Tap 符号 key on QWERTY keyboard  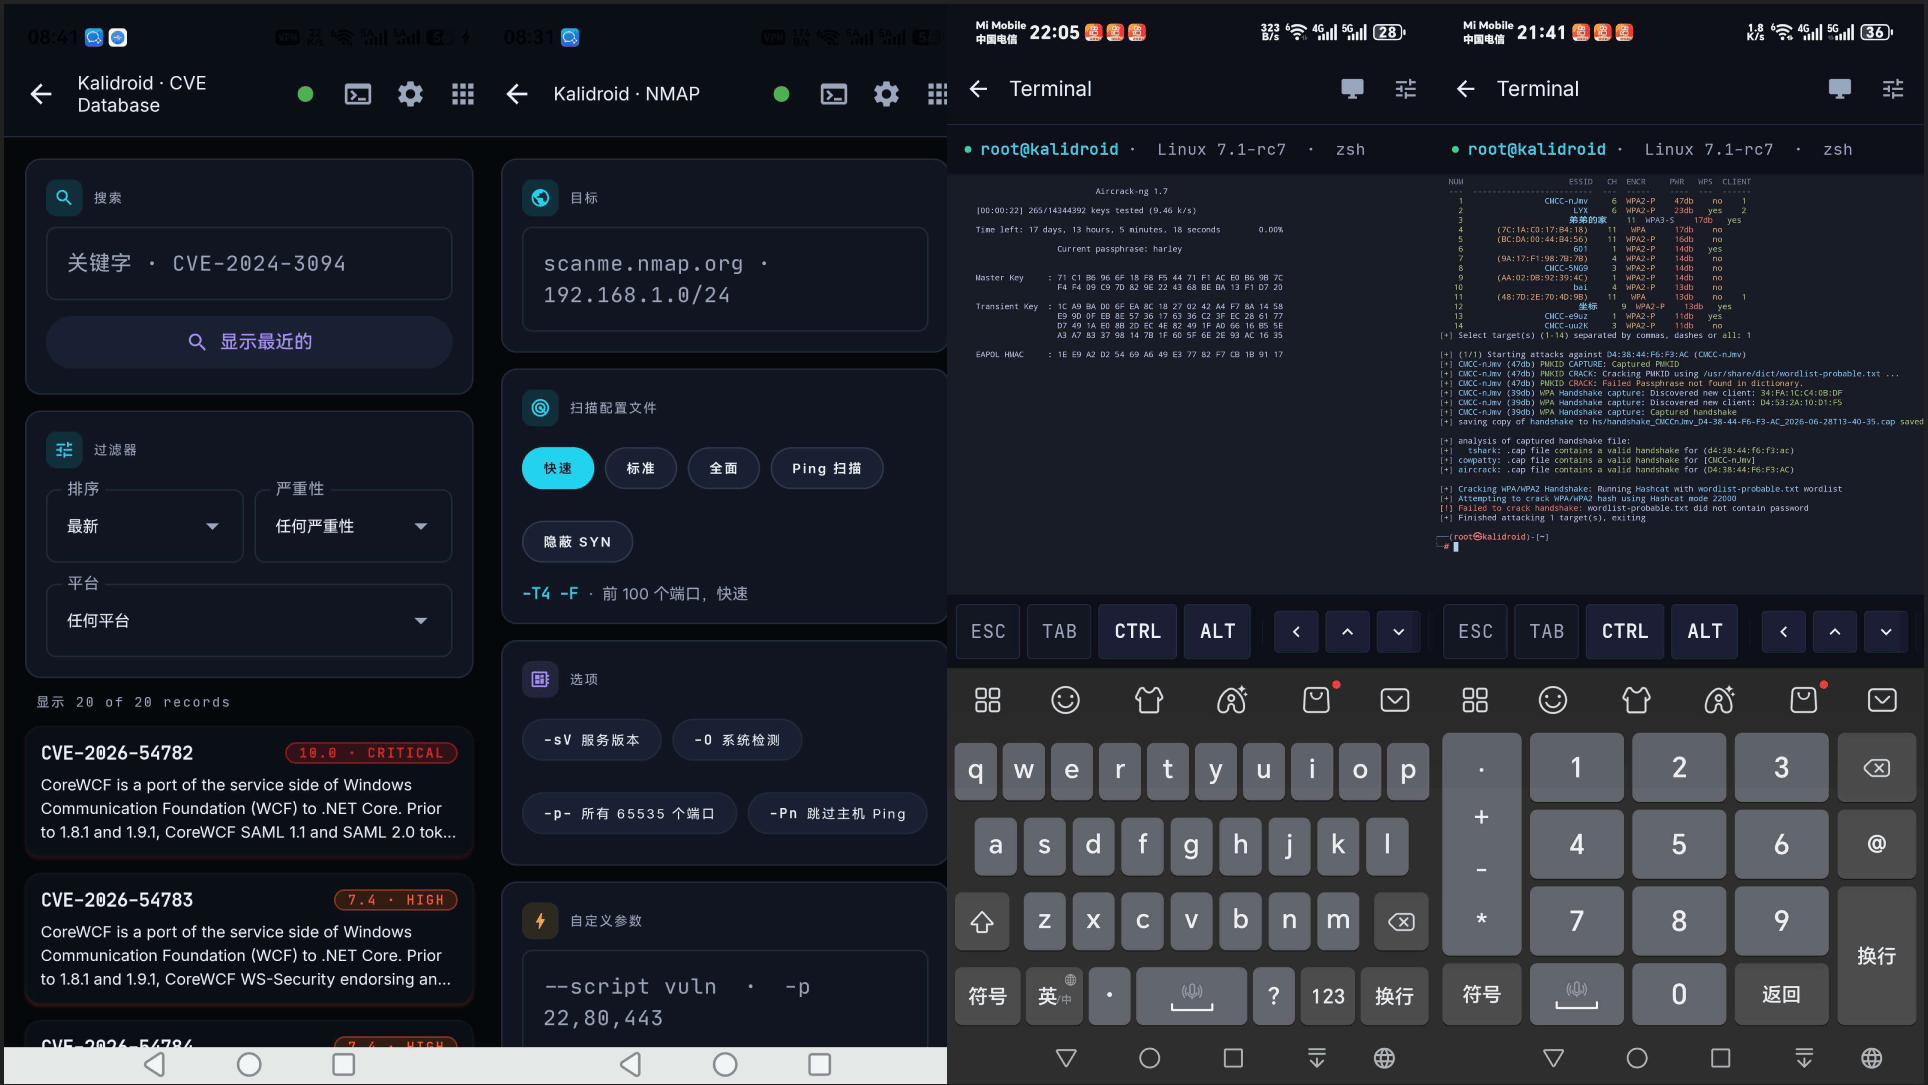(x=987, y=996)
